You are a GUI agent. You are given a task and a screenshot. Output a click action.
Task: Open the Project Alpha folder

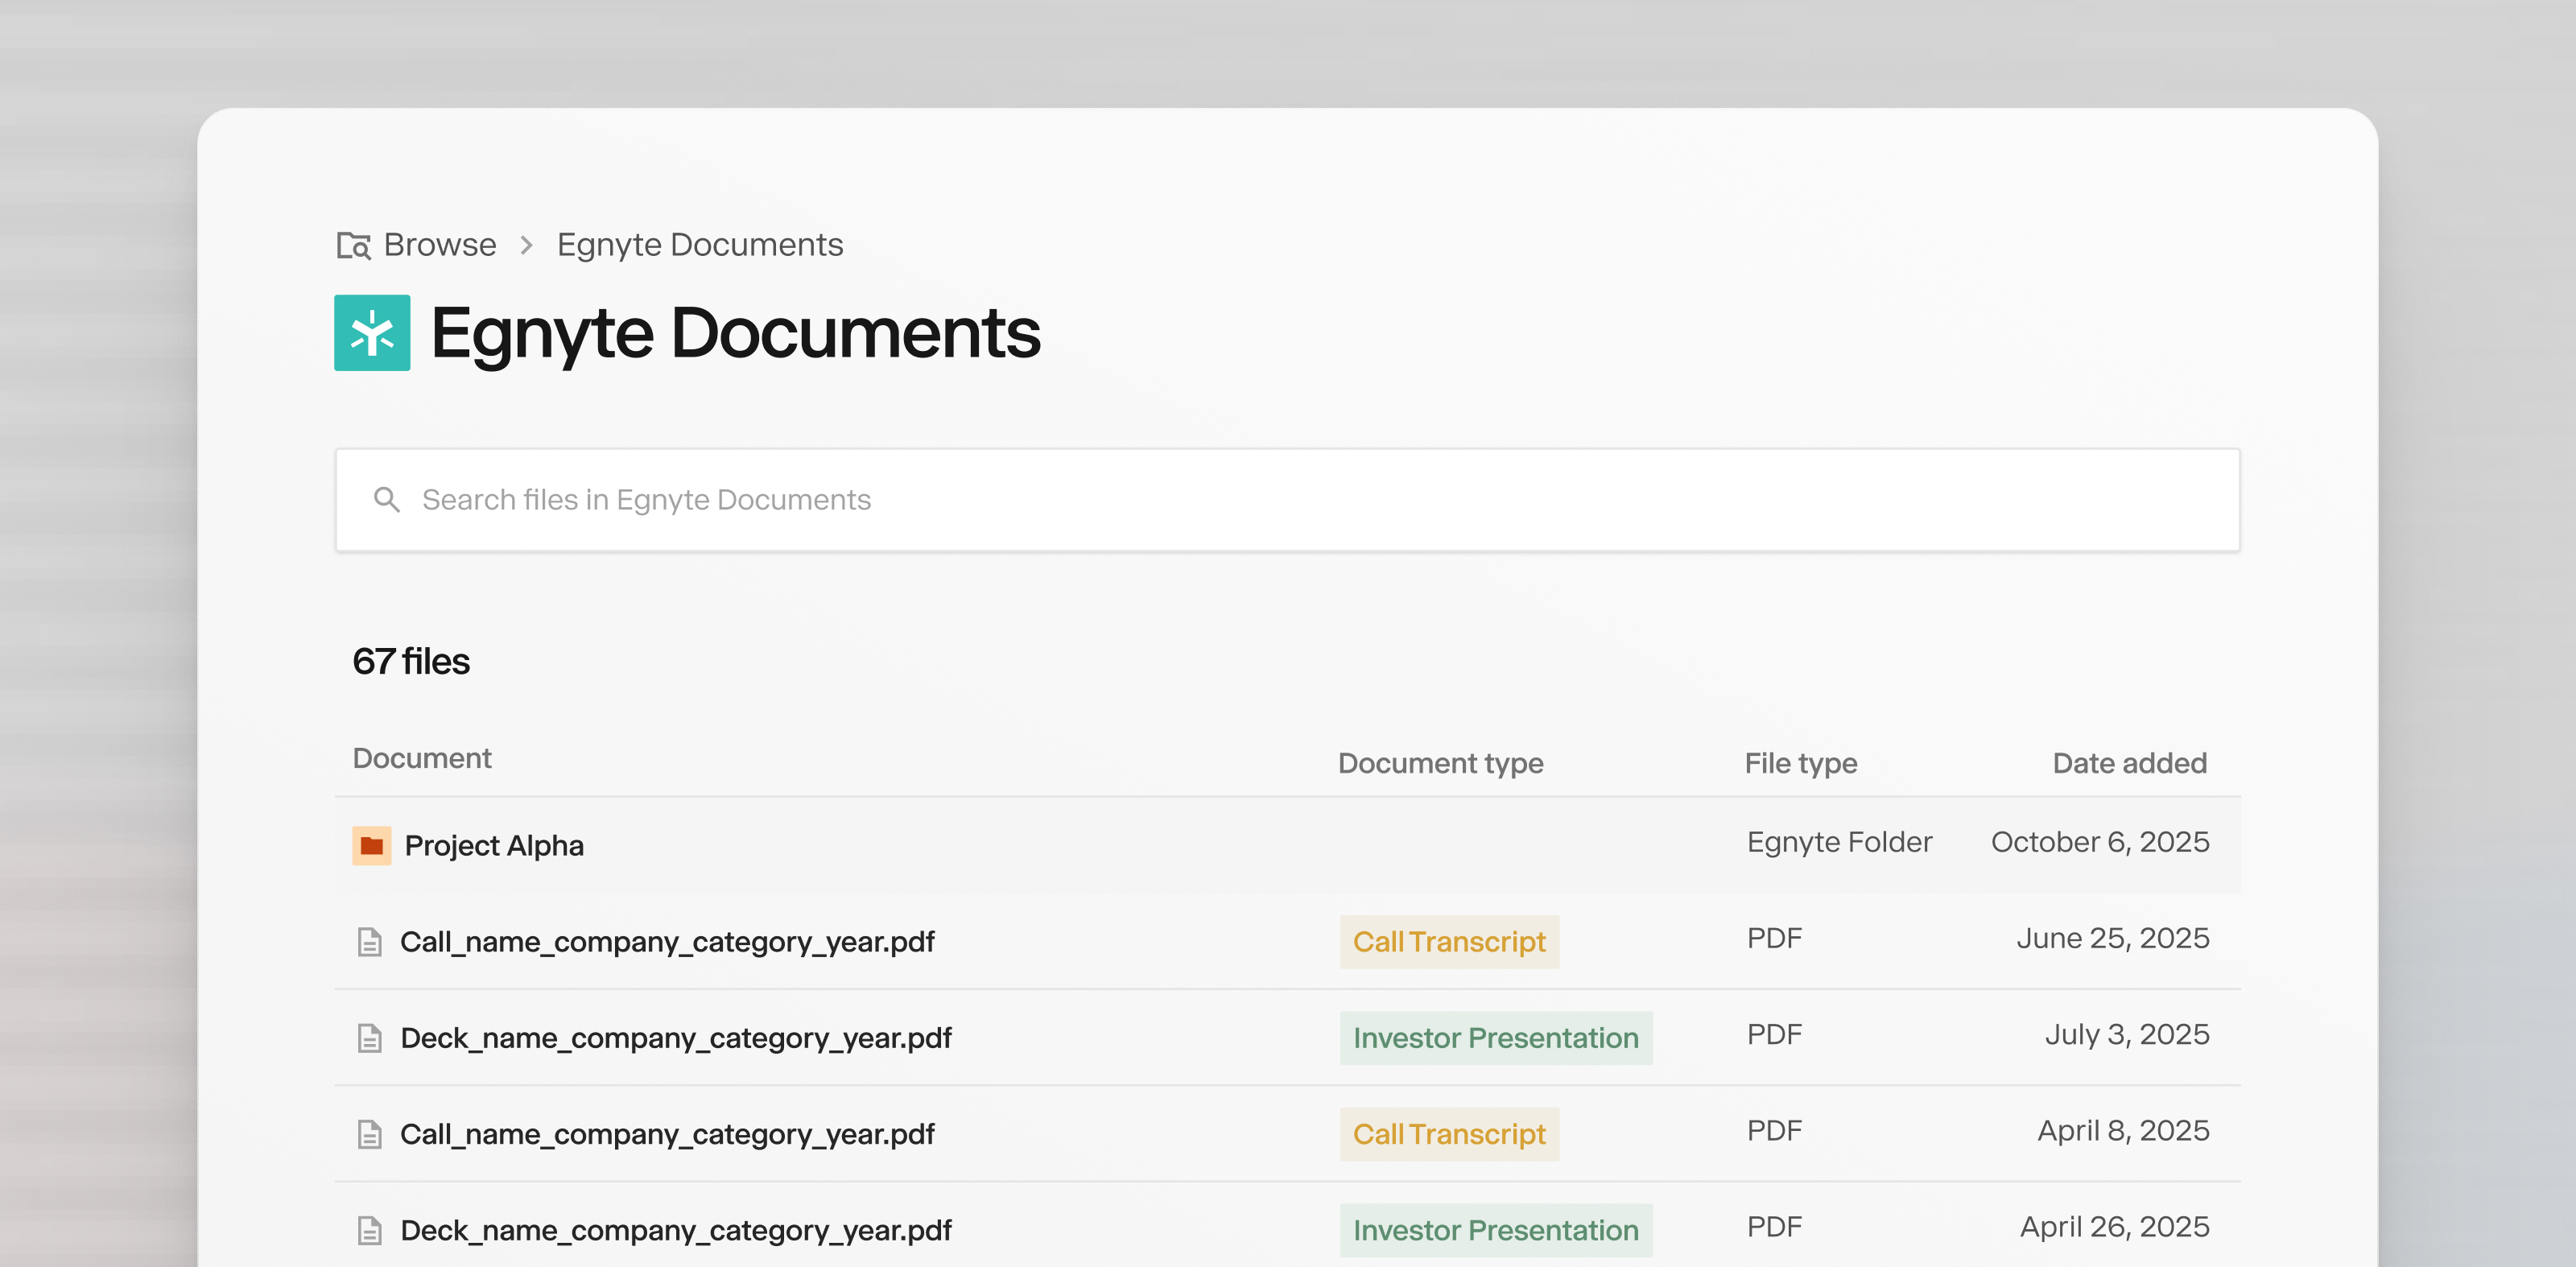coord(494,845)
